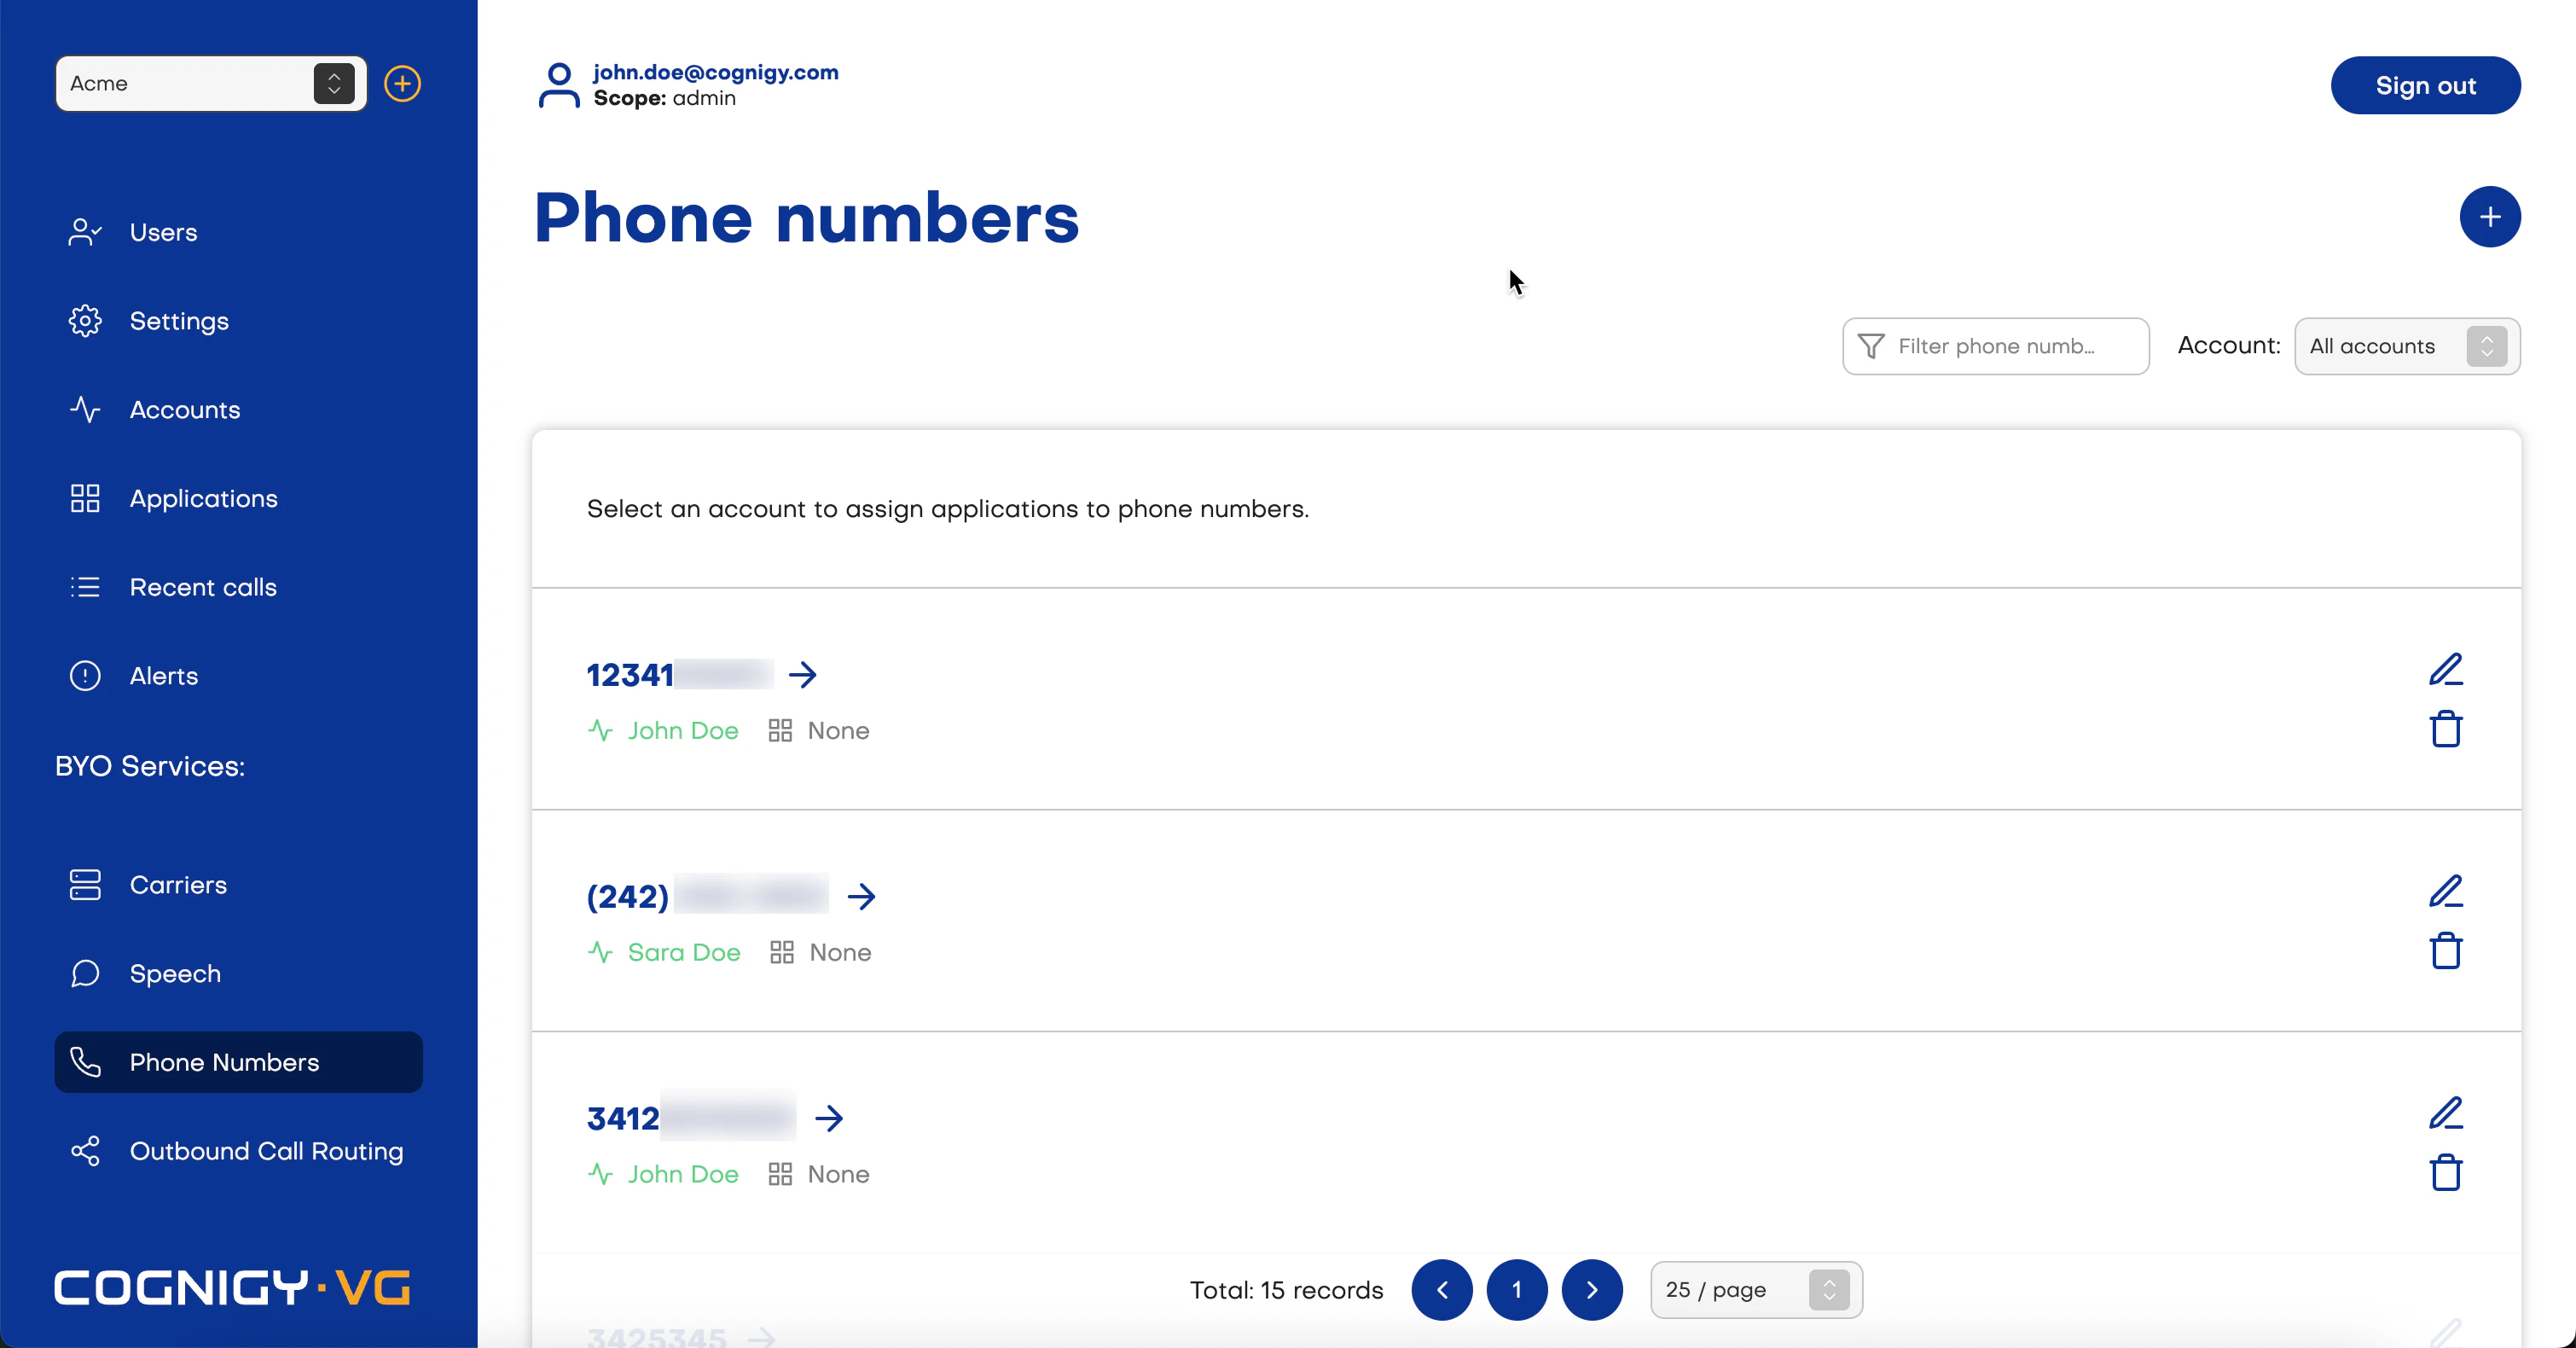
Task: Add a new phone number with plus button
Action: (x=2490, y=217)
